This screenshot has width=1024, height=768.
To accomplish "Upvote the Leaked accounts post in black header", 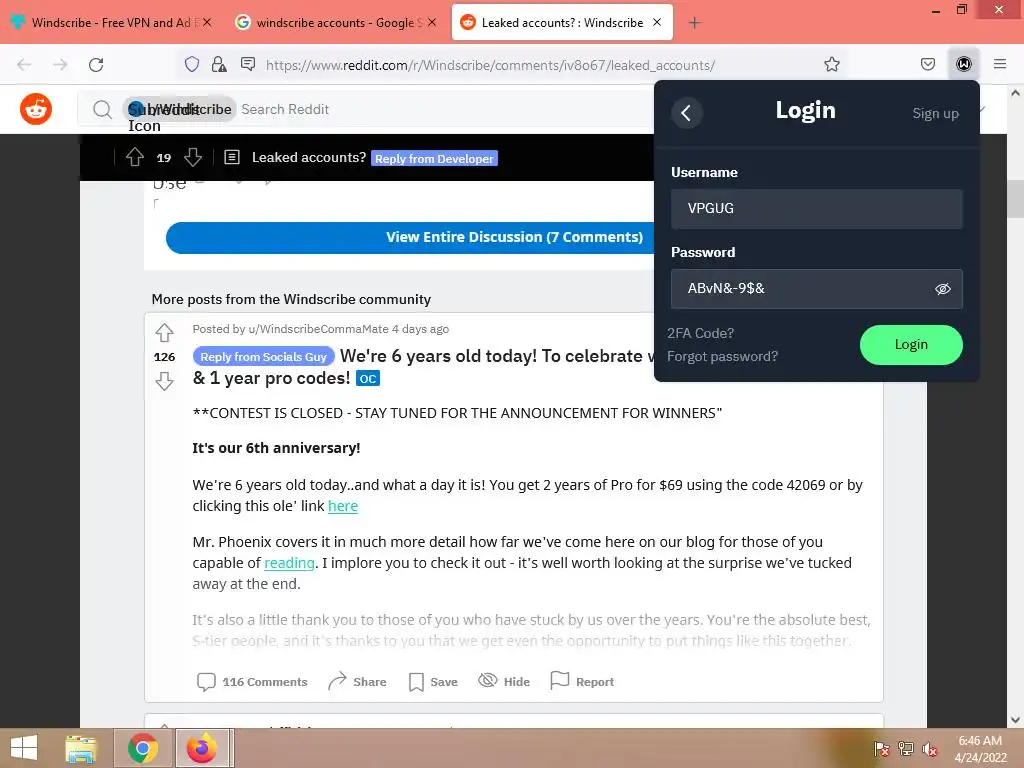I will (135, 157).
